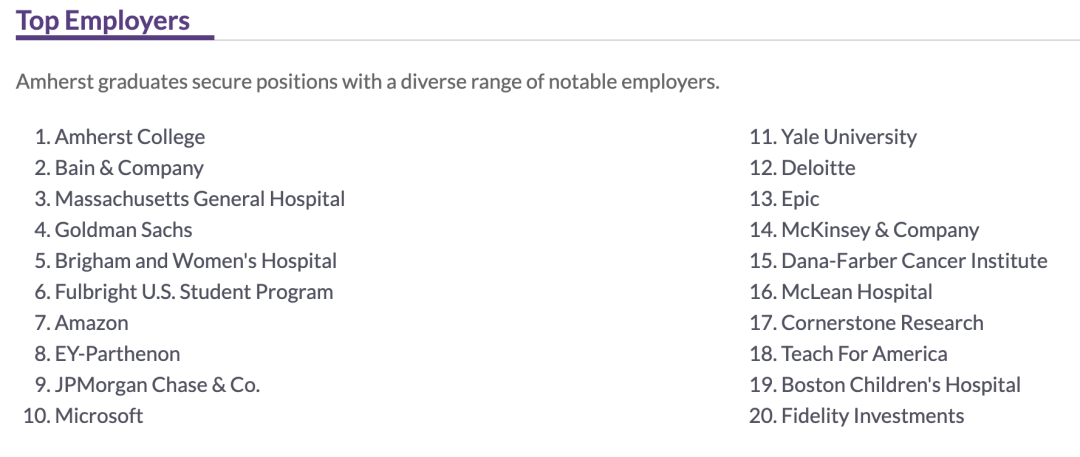
Task: Select Cornerstone Research list item
Action: pos(882,323)
